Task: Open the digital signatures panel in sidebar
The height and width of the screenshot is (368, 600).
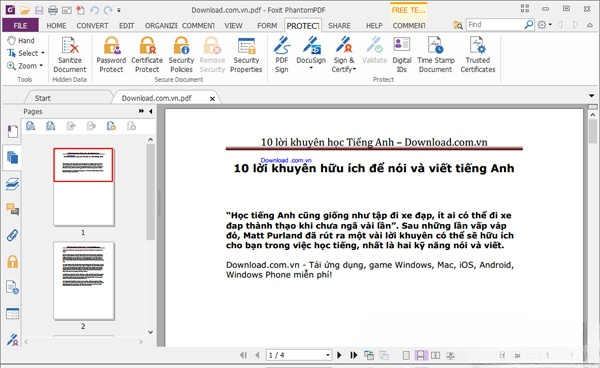Action: click(12, 339)
